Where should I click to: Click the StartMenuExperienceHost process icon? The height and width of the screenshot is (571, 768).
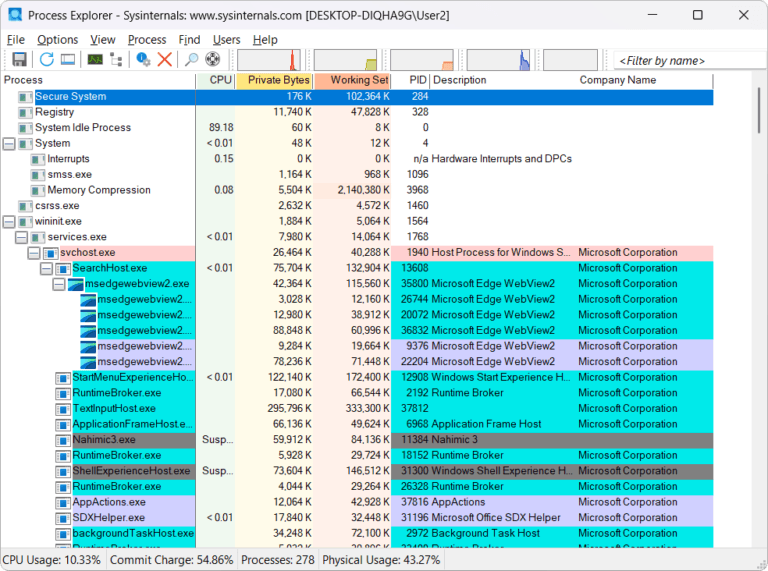63,378
